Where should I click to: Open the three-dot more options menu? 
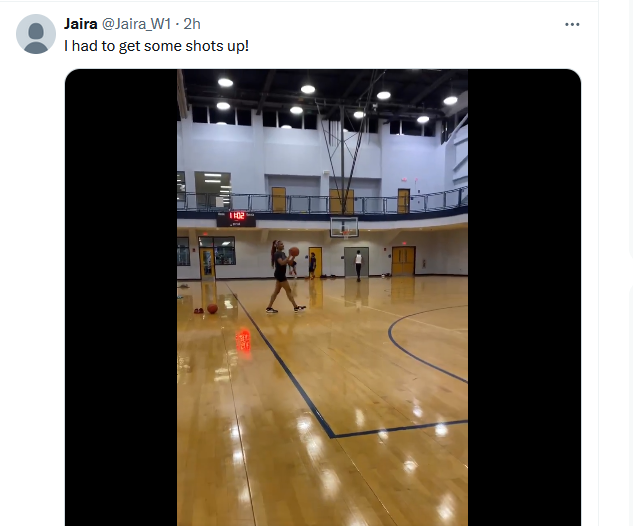[x=572, y=25]
